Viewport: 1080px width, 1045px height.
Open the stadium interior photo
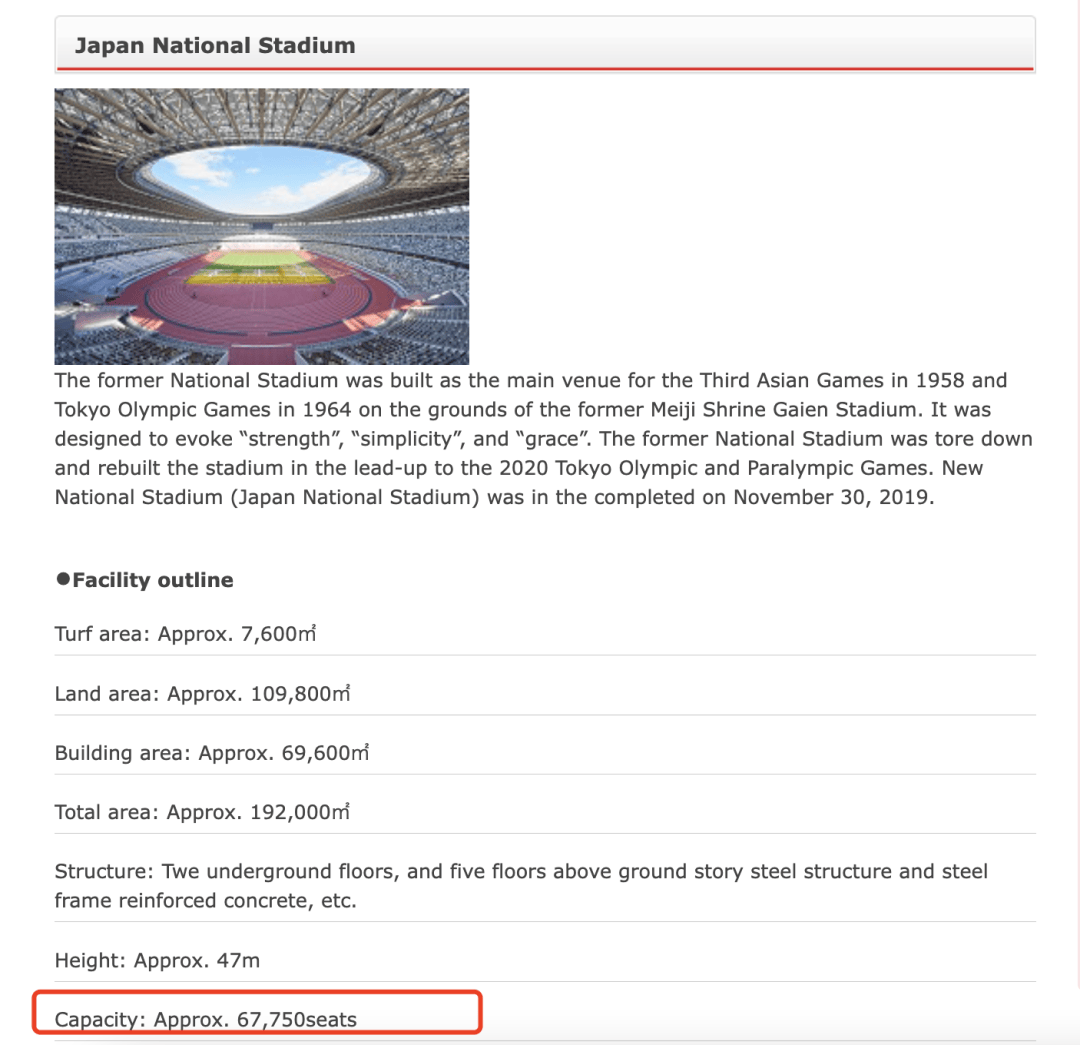261,226
